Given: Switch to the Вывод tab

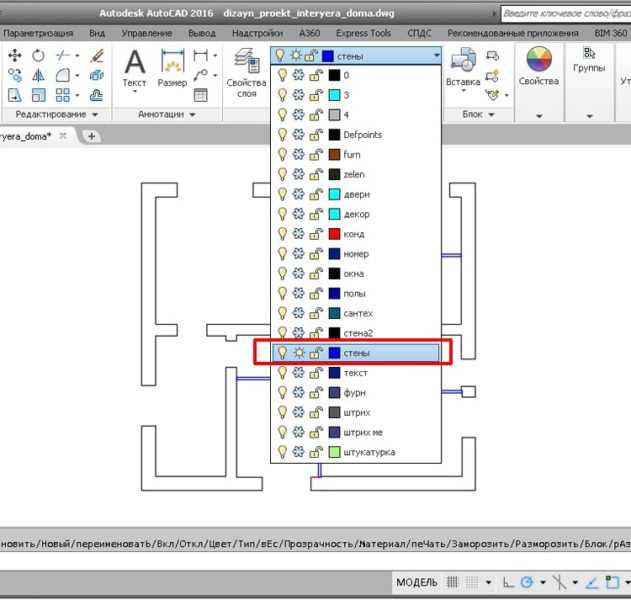Looking at the screenshot, I should pyautogui.click(x=202, y=33).
